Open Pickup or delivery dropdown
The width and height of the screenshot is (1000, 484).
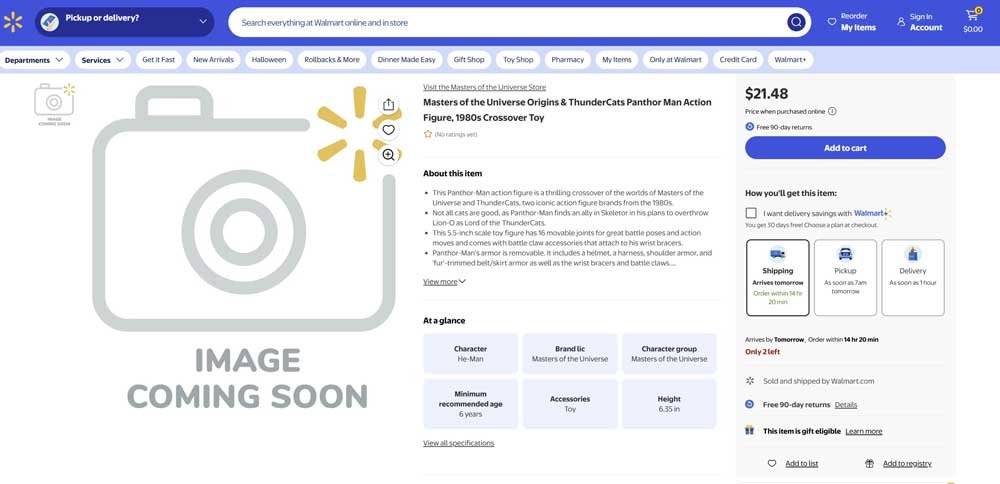[124, 21]
